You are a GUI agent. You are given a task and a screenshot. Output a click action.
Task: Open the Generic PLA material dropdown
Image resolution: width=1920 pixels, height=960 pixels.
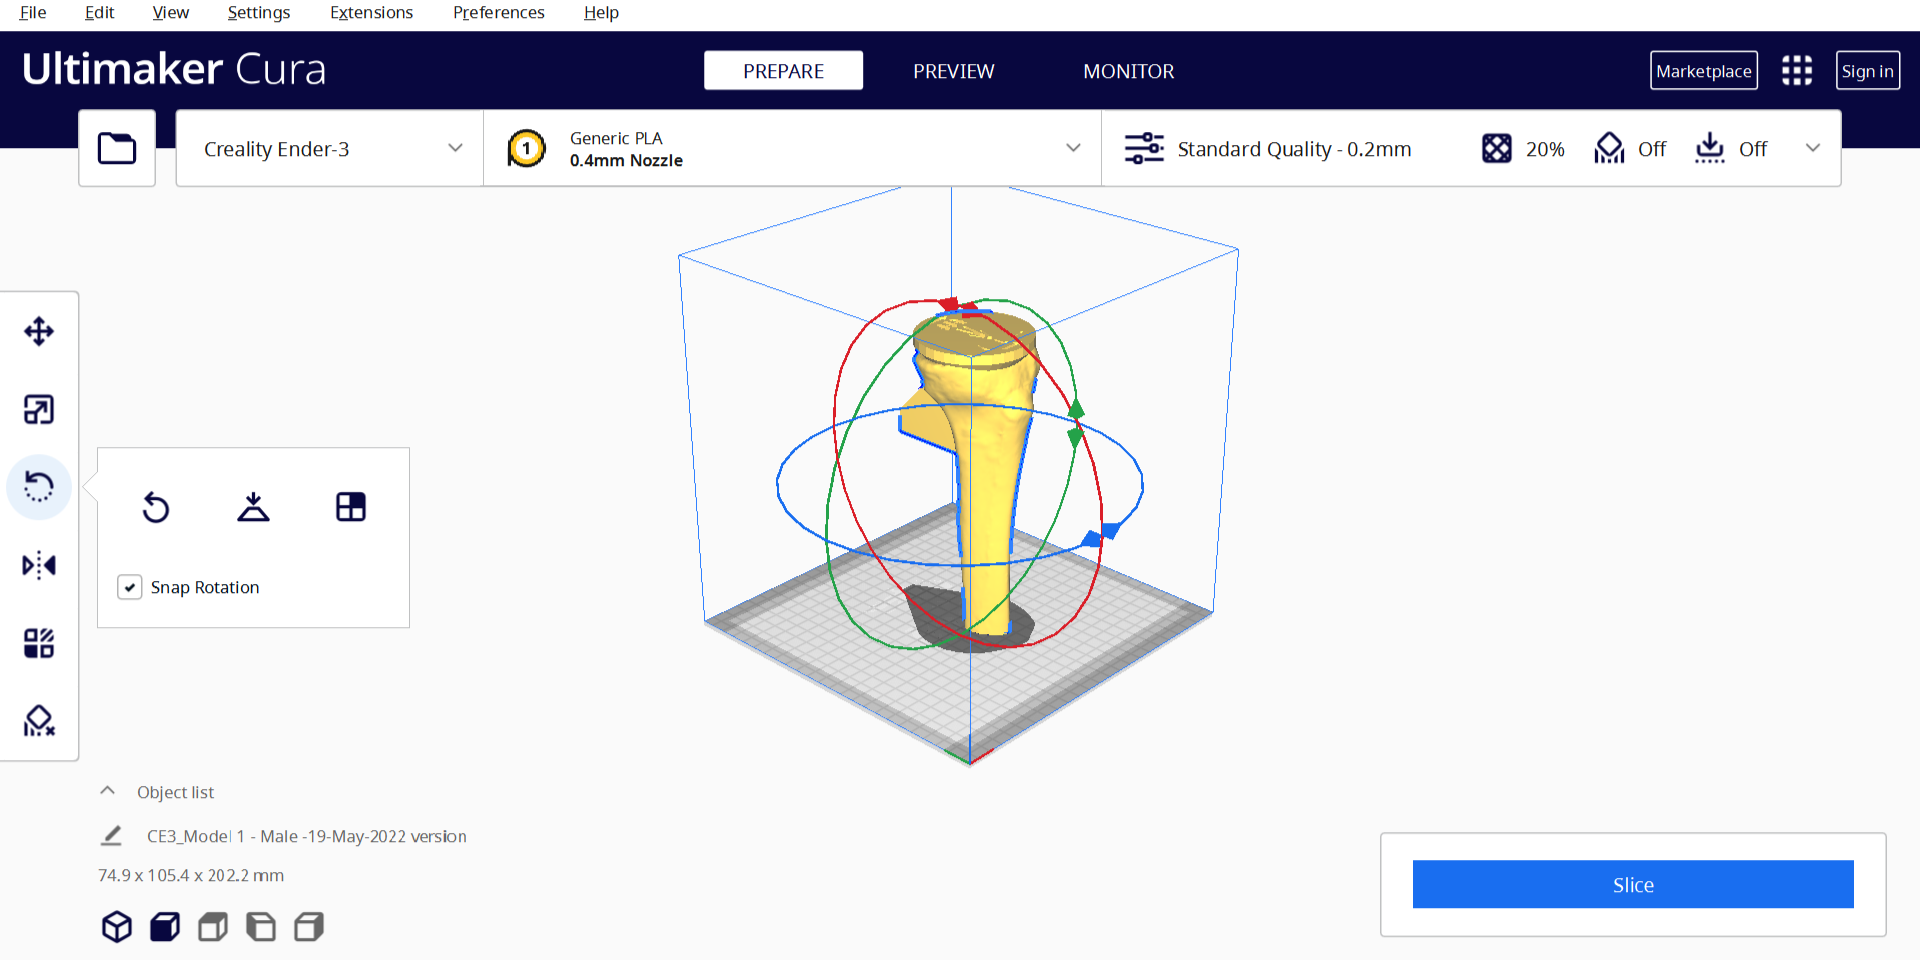pyautogui.click(x=792, y=149)
